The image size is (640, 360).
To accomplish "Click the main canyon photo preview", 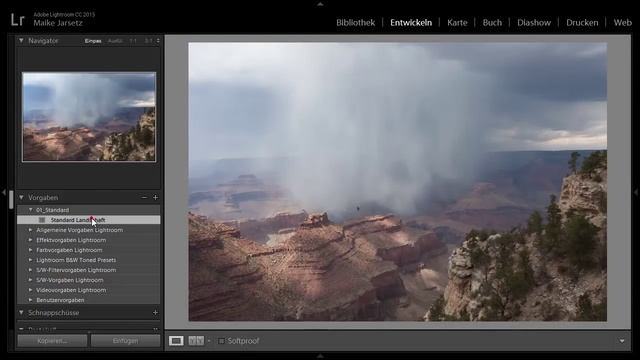I will coord(398,182).
